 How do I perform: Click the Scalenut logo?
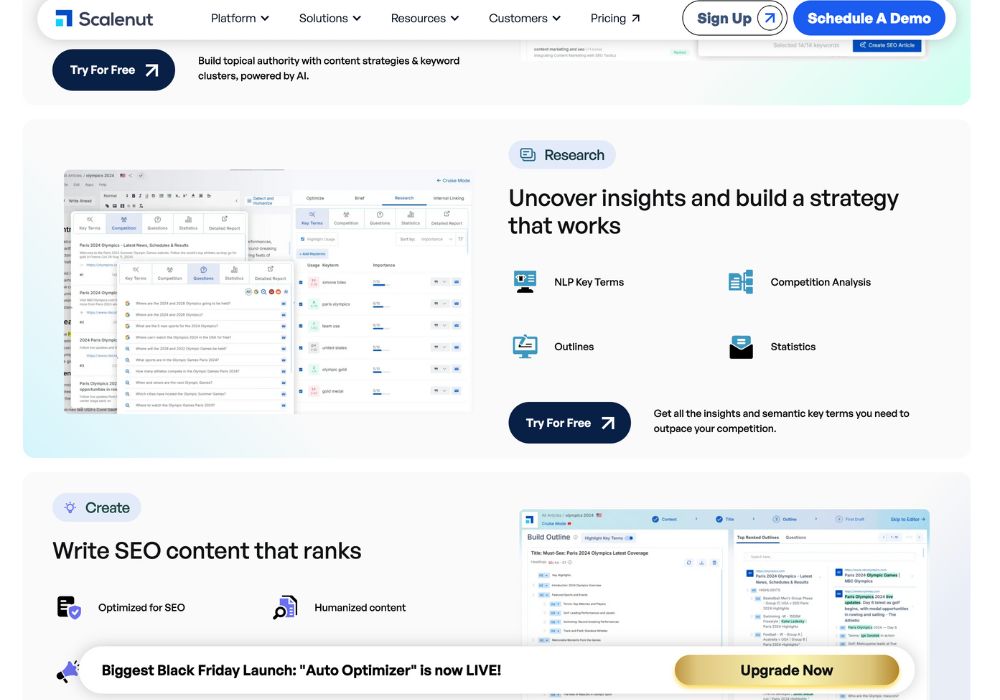tap(104, 18)
